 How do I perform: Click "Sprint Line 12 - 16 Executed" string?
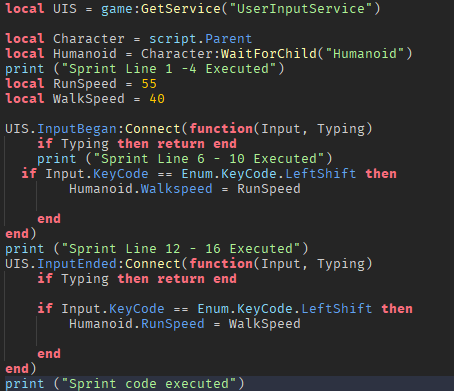point(181,249)
